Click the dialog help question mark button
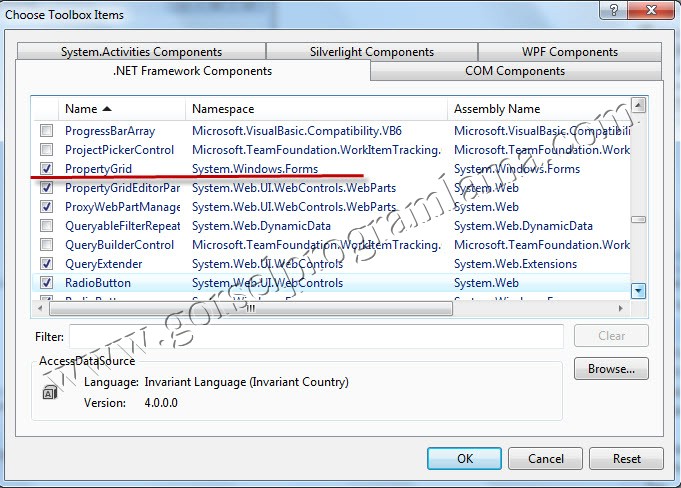Viewport: 681px width, 488px height. click(x=608, y=9)
